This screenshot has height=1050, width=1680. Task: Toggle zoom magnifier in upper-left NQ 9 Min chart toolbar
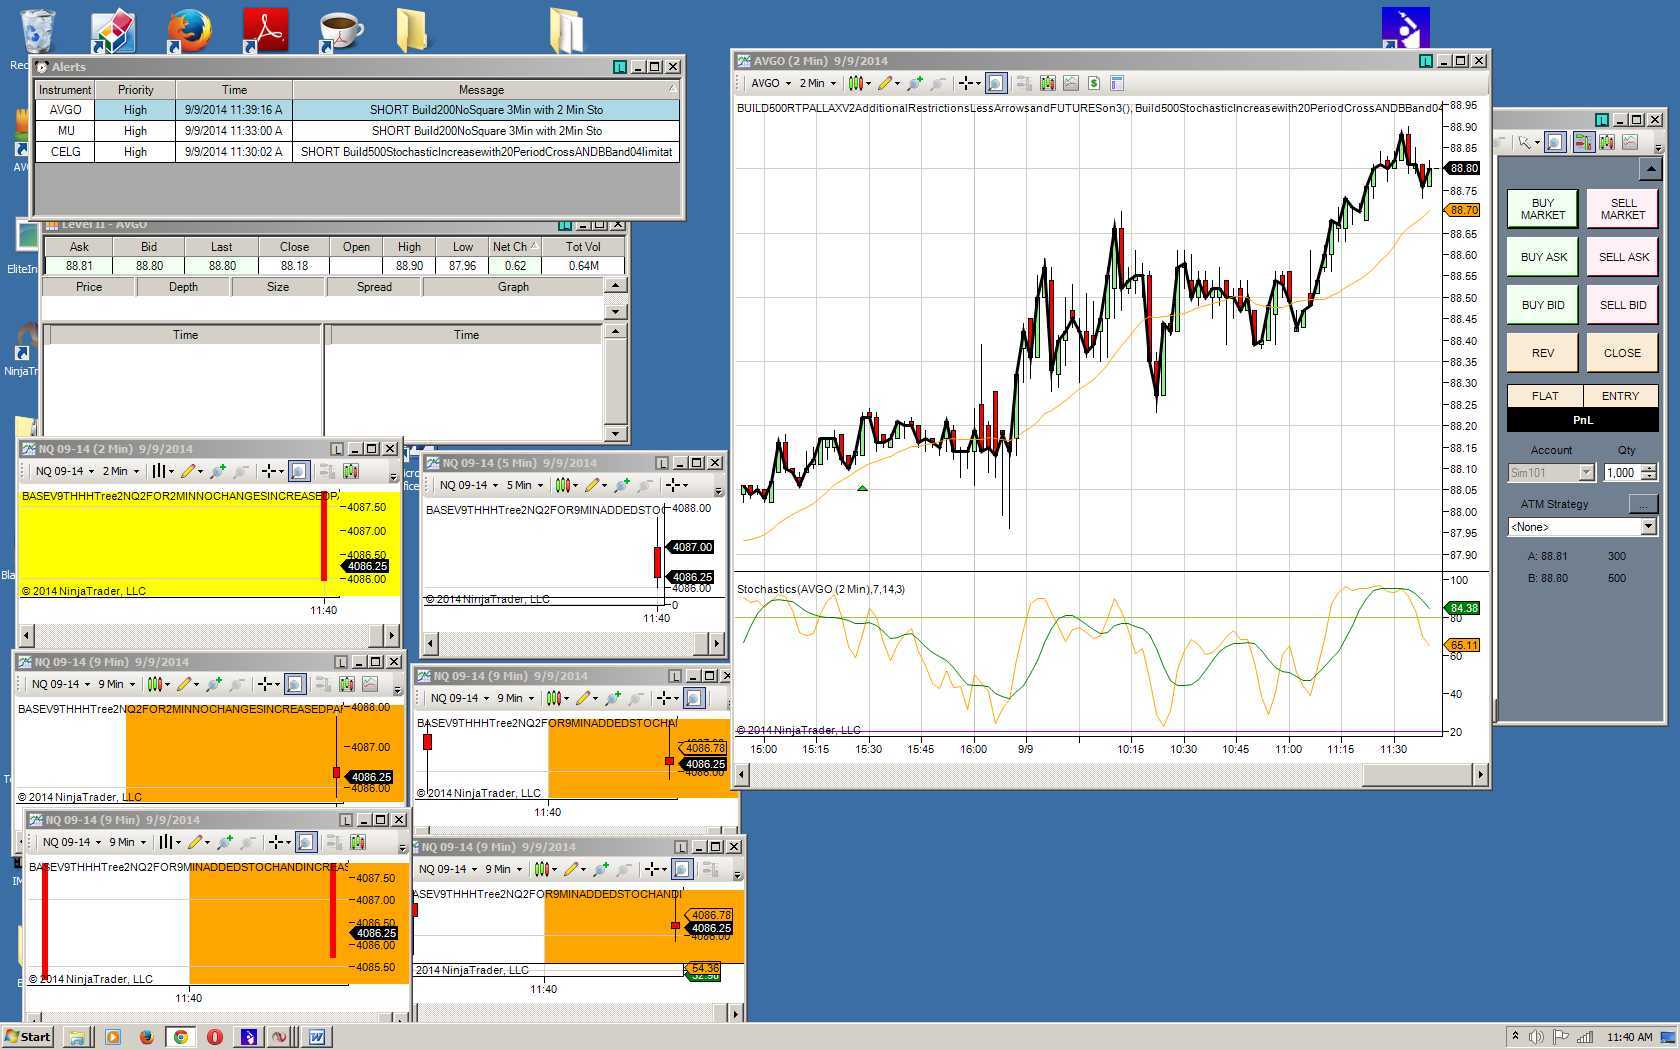point(295,684)
